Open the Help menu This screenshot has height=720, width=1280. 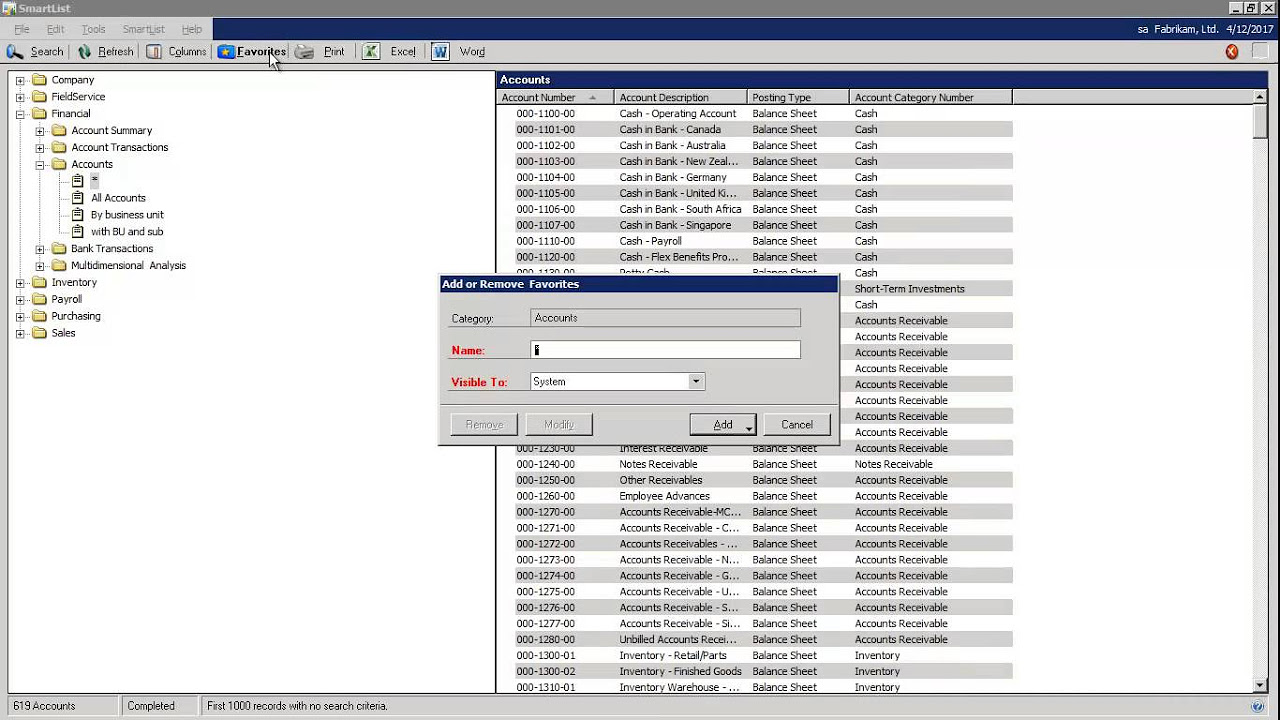pos(192,30)
